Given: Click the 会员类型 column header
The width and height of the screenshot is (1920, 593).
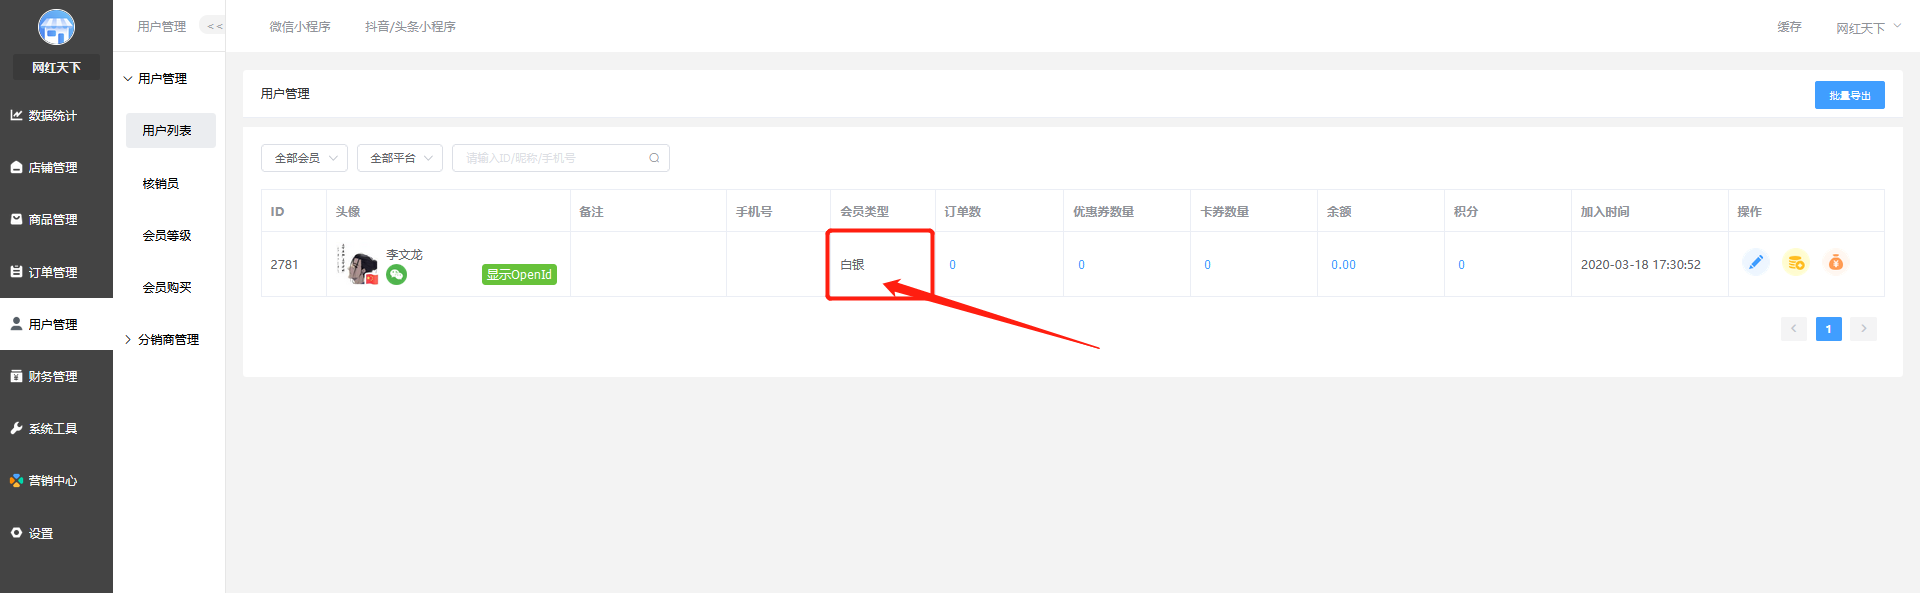Looking at the screenshot, I should pos(864,212).
